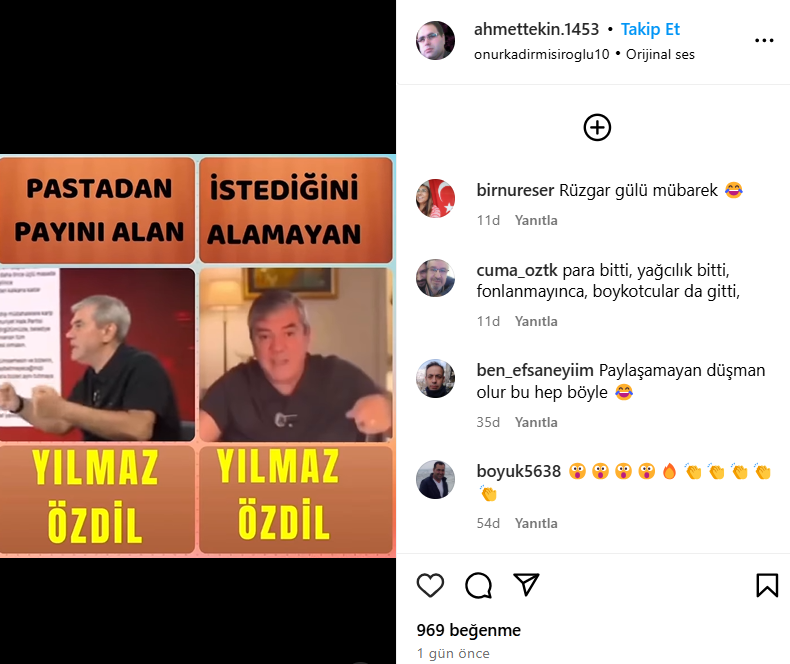Screen dimensions: 790x664
Task: Reply to ben_efsaneyiim's comment with Yanıtla
Action: pos(536,422)
